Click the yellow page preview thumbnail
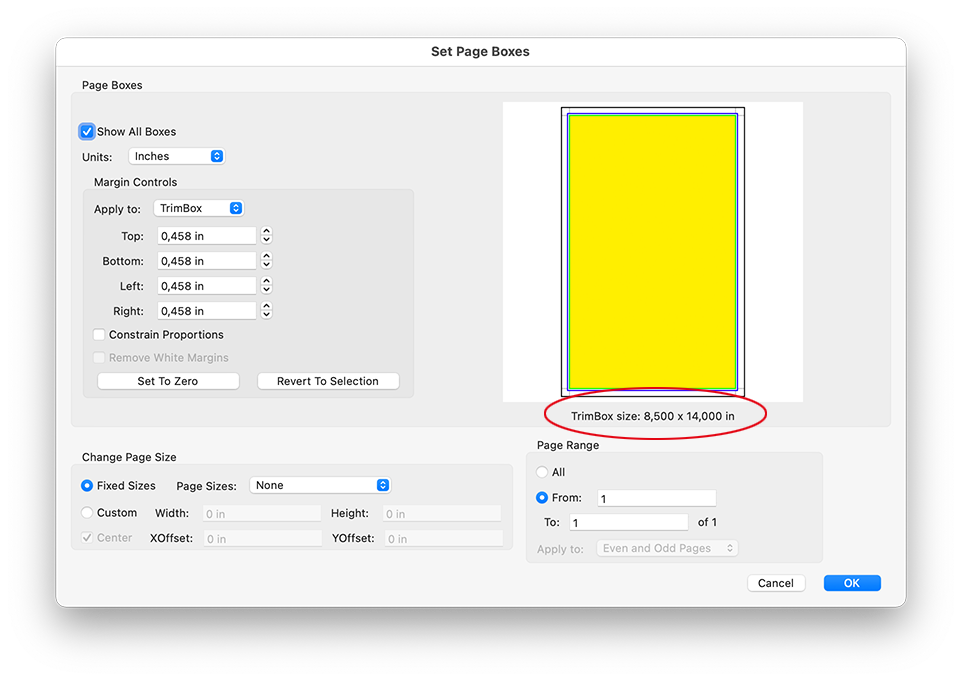This screenshot has width=962, height=681. [652, 252]
